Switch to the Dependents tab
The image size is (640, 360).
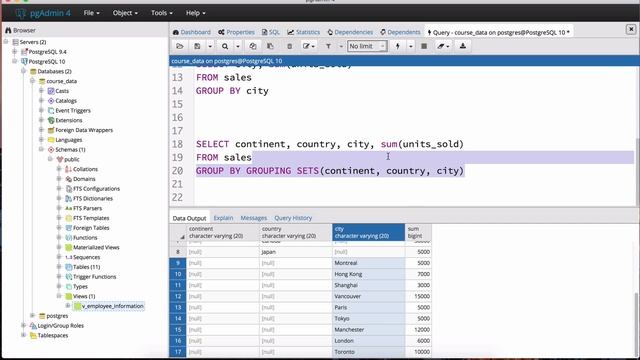point(400,32)
